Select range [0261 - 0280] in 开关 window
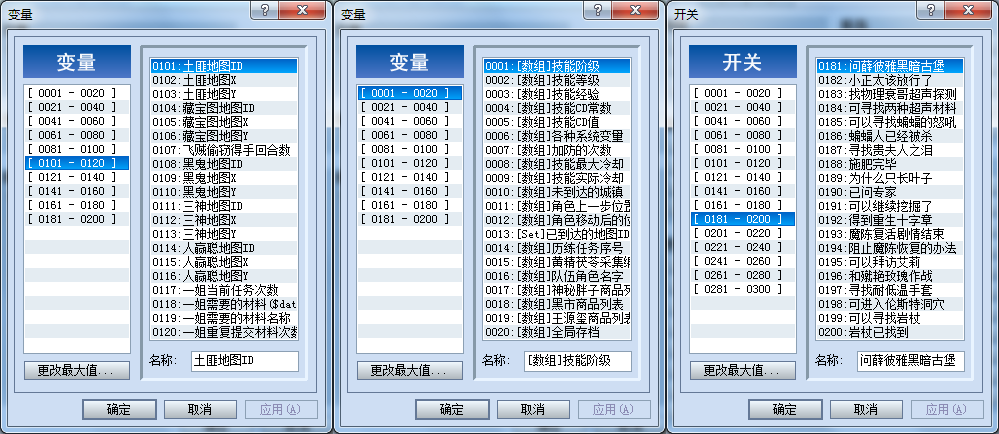The image size is (999, 434). [x=743, y=275]
